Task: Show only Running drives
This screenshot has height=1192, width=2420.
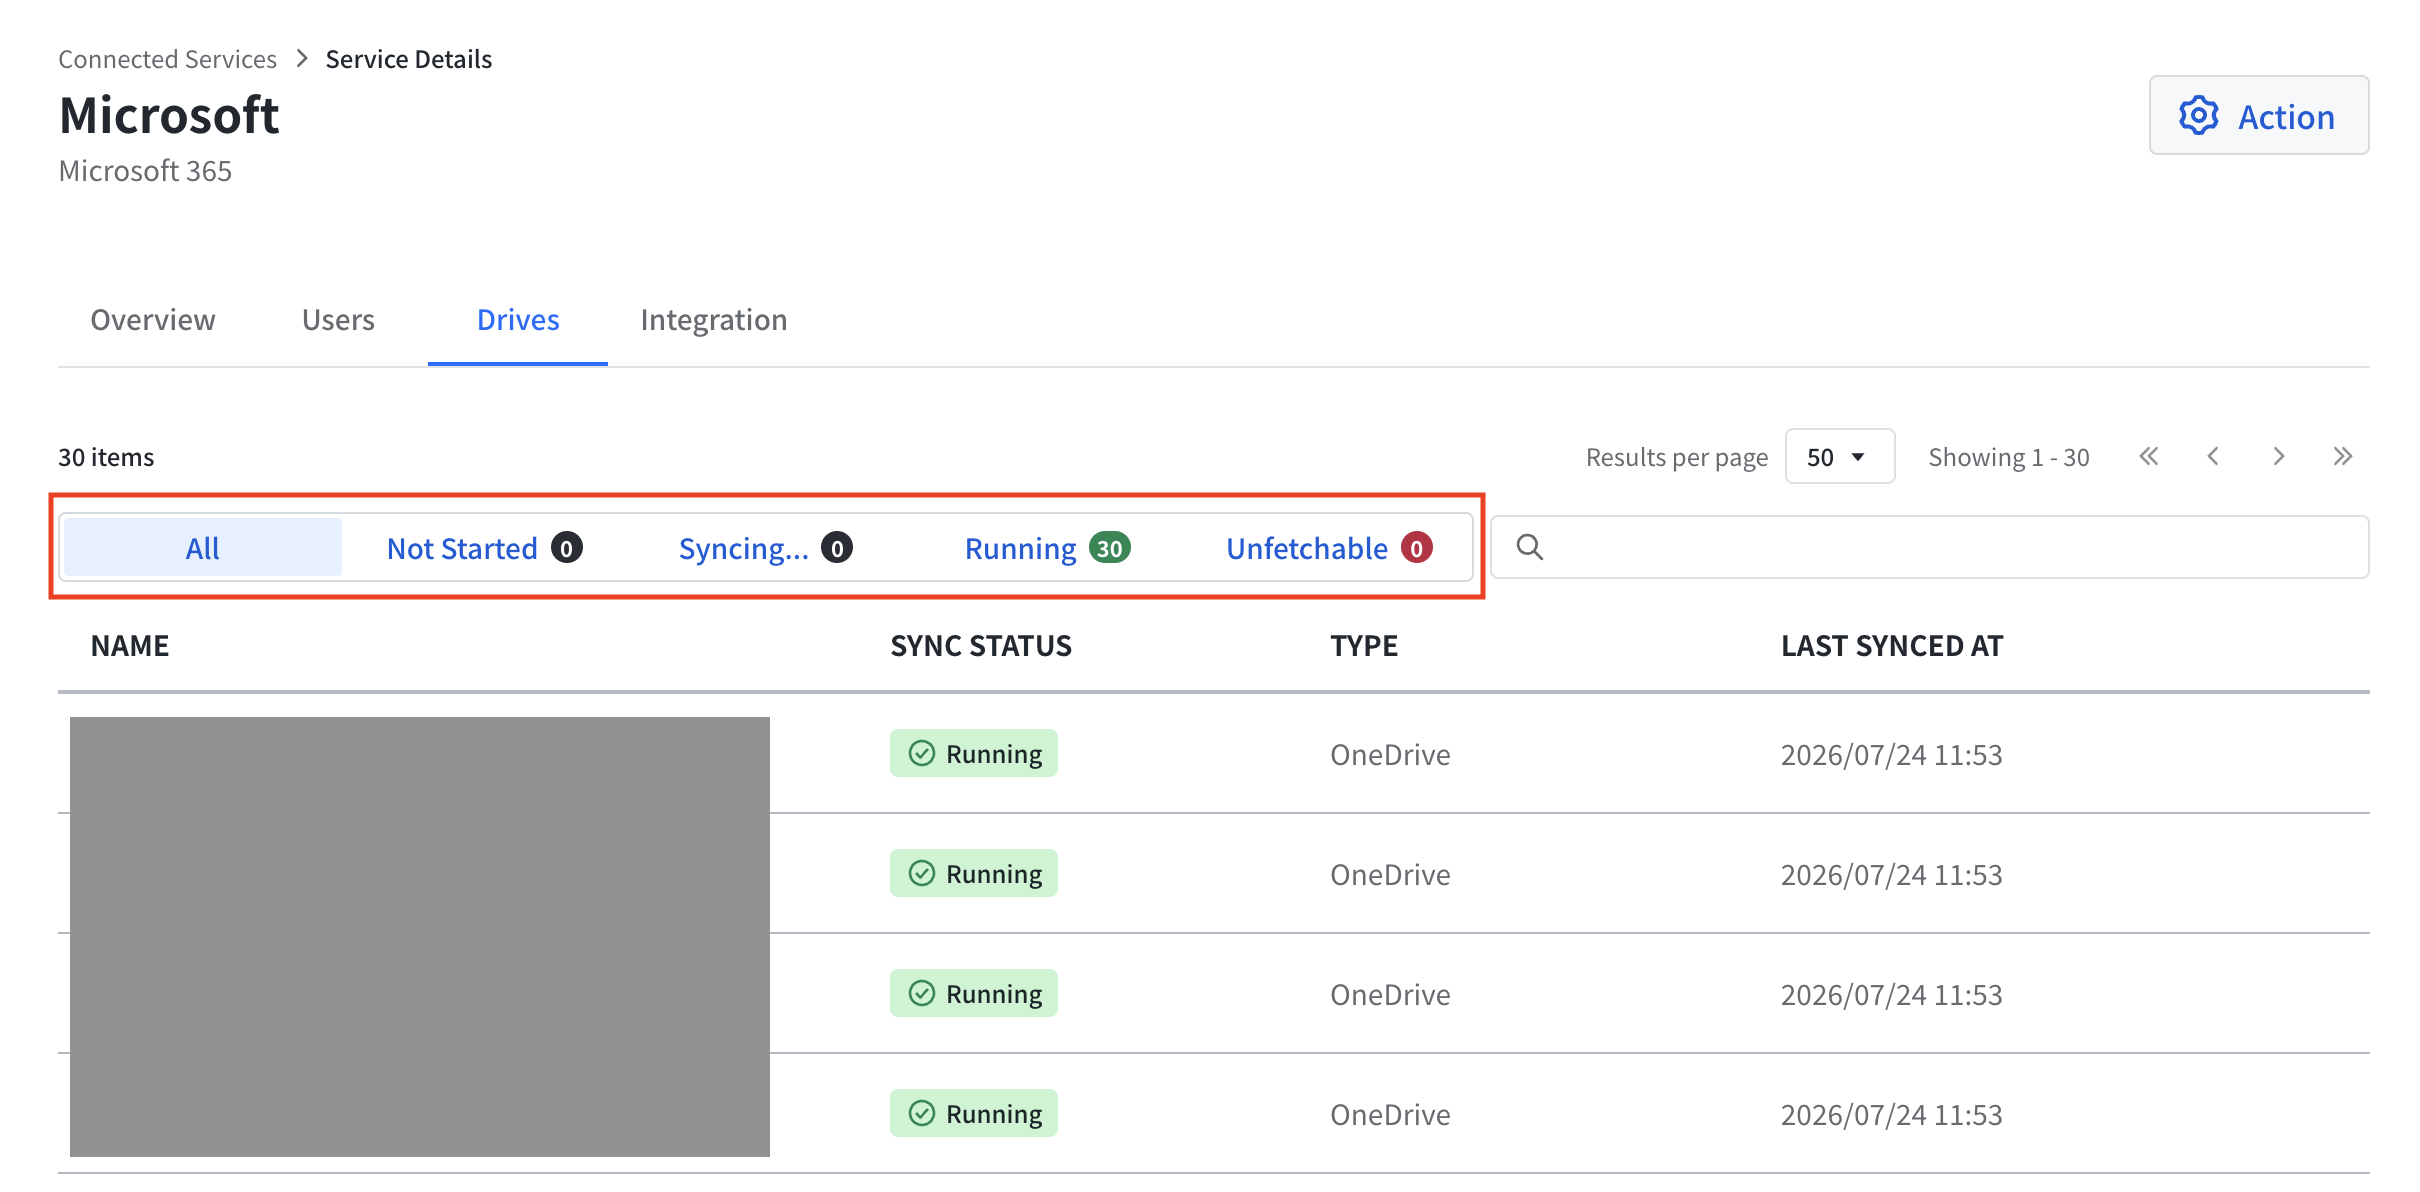Action: click(x=1047, y=547)
